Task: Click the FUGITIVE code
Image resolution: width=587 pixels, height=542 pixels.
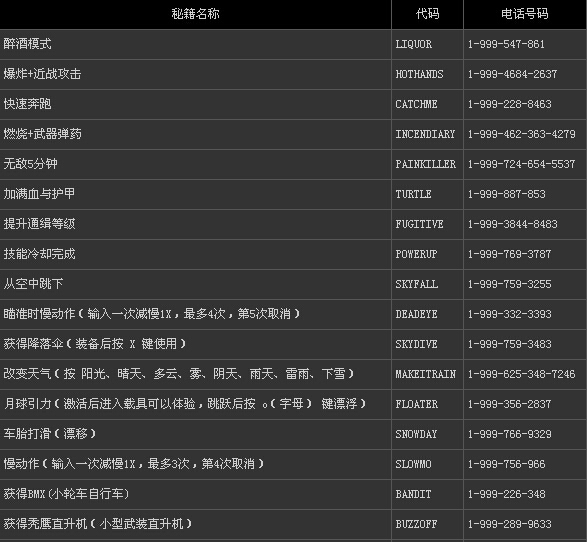Action: click(419, 224)
